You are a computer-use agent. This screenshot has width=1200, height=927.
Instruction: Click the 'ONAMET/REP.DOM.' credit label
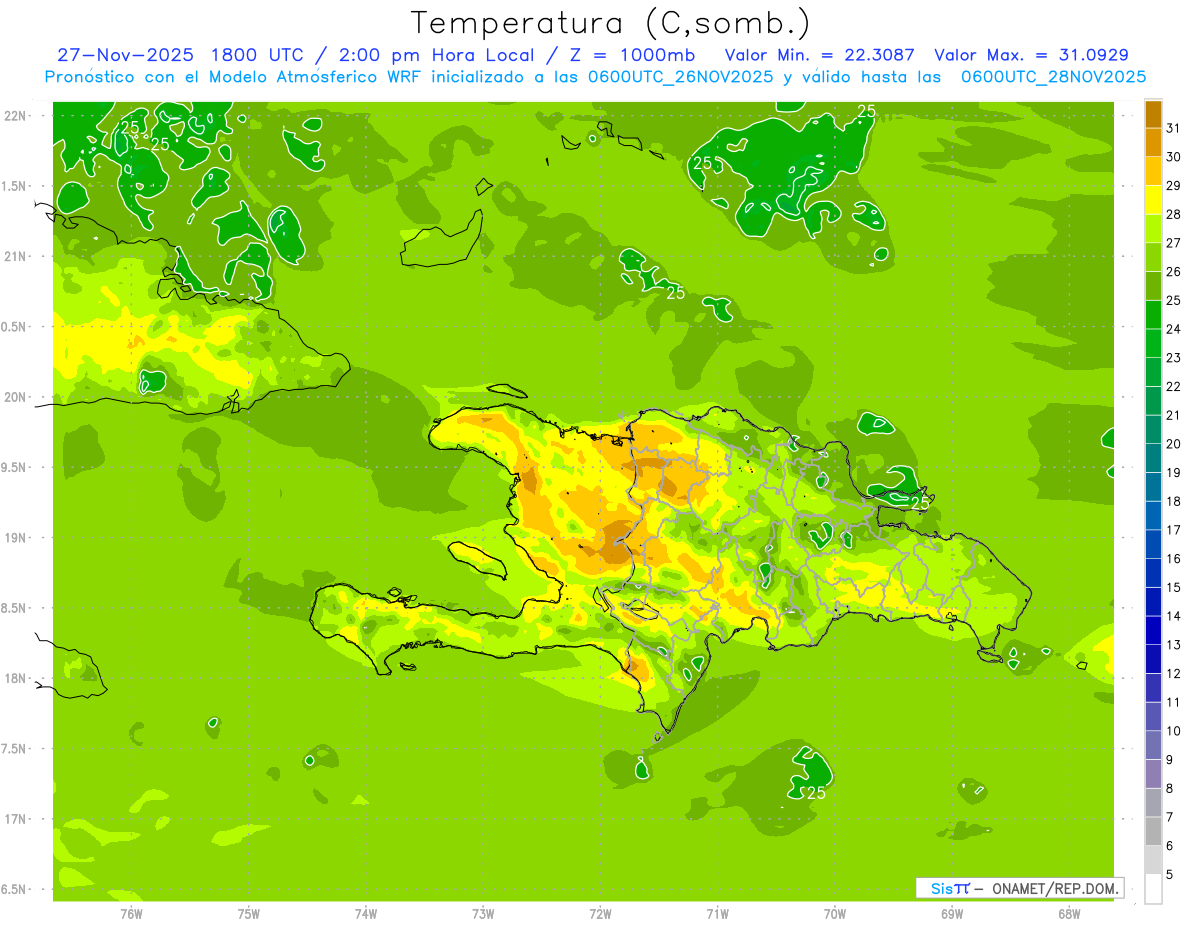click(1056, 888)
